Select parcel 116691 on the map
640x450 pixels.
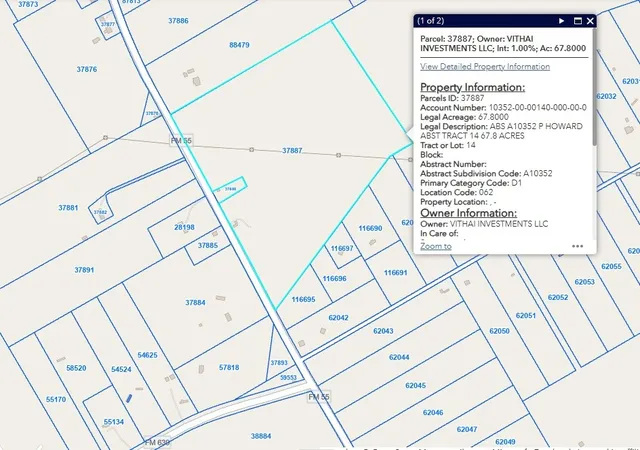[x=396, y=273]
